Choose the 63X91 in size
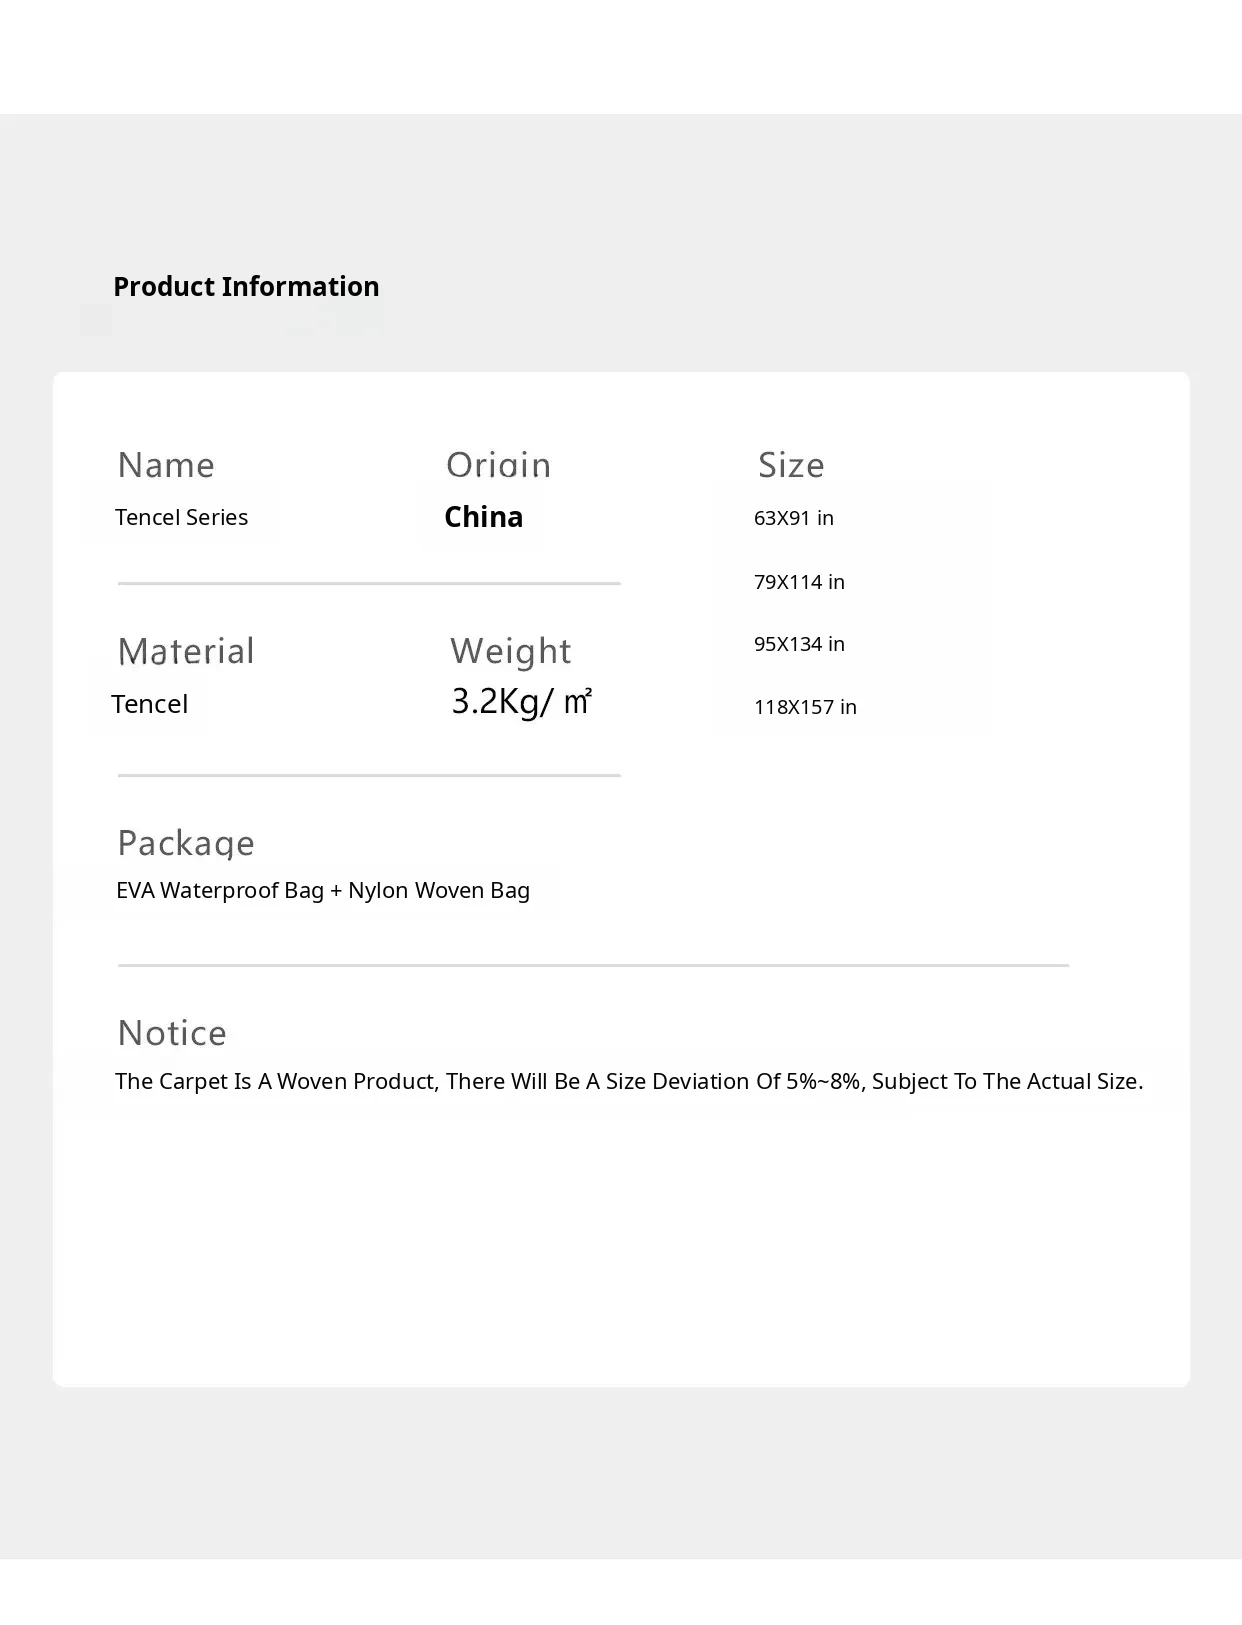This screenshot has width=1242, height=1625. [794, 518]
